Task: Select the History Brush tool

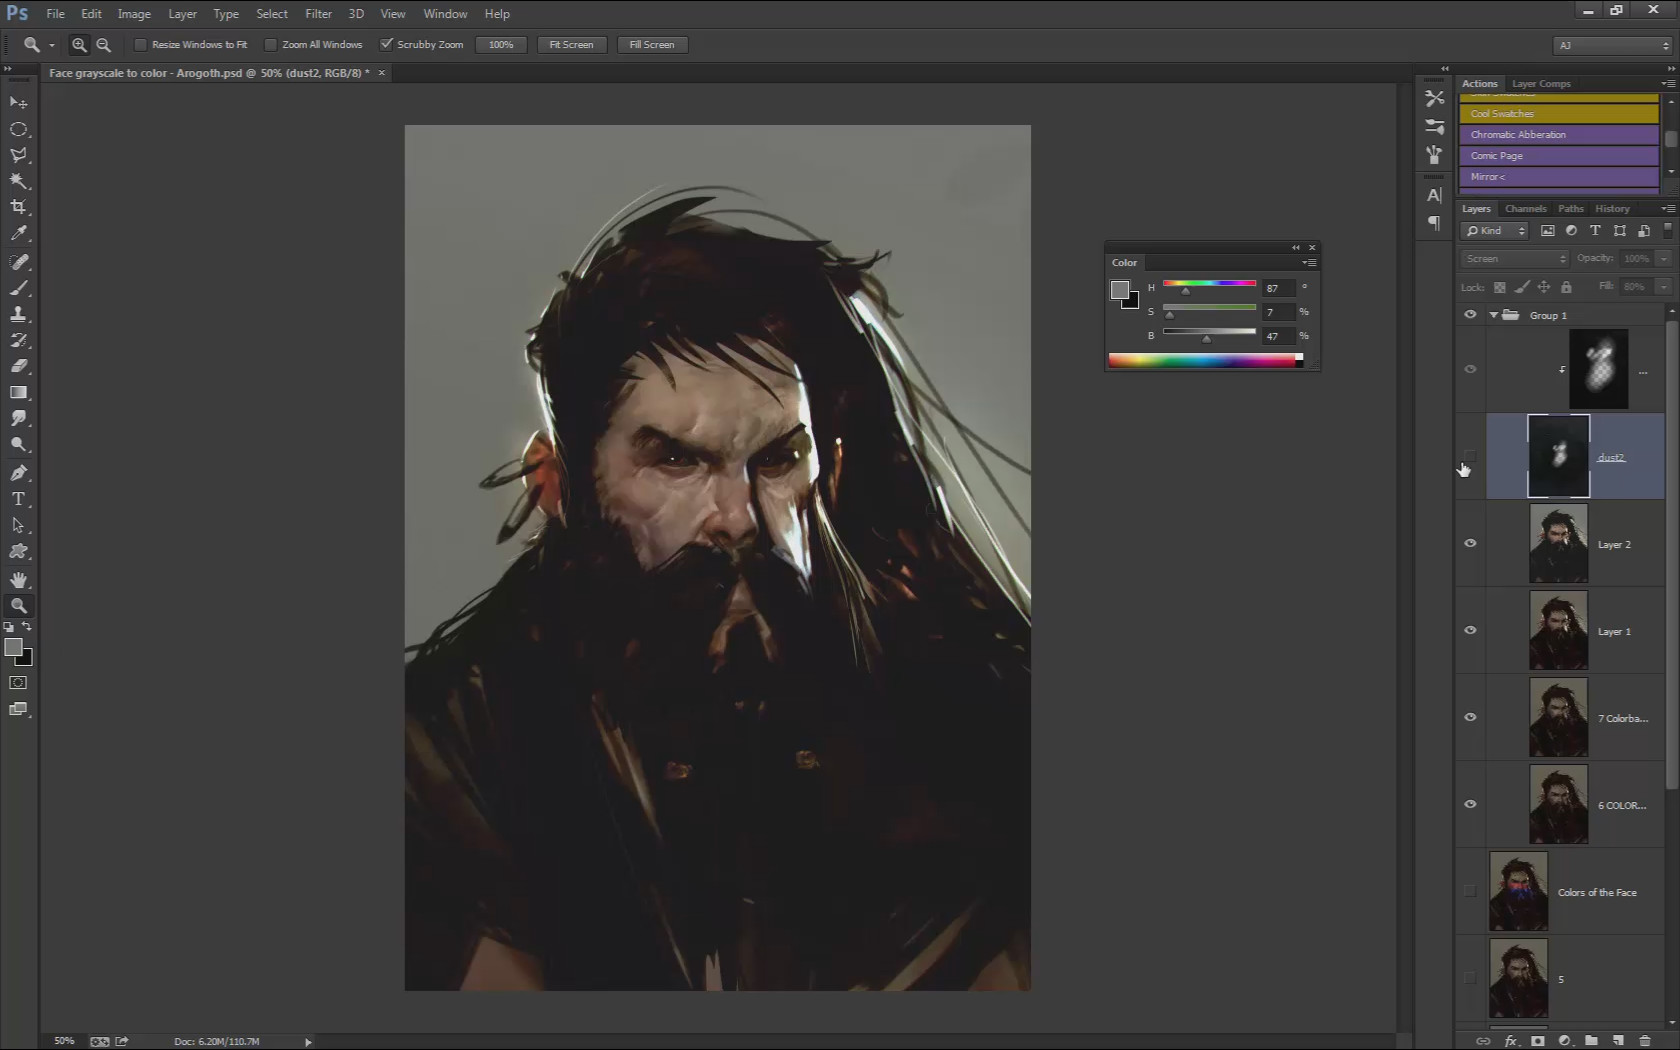Action: (18, 340)
